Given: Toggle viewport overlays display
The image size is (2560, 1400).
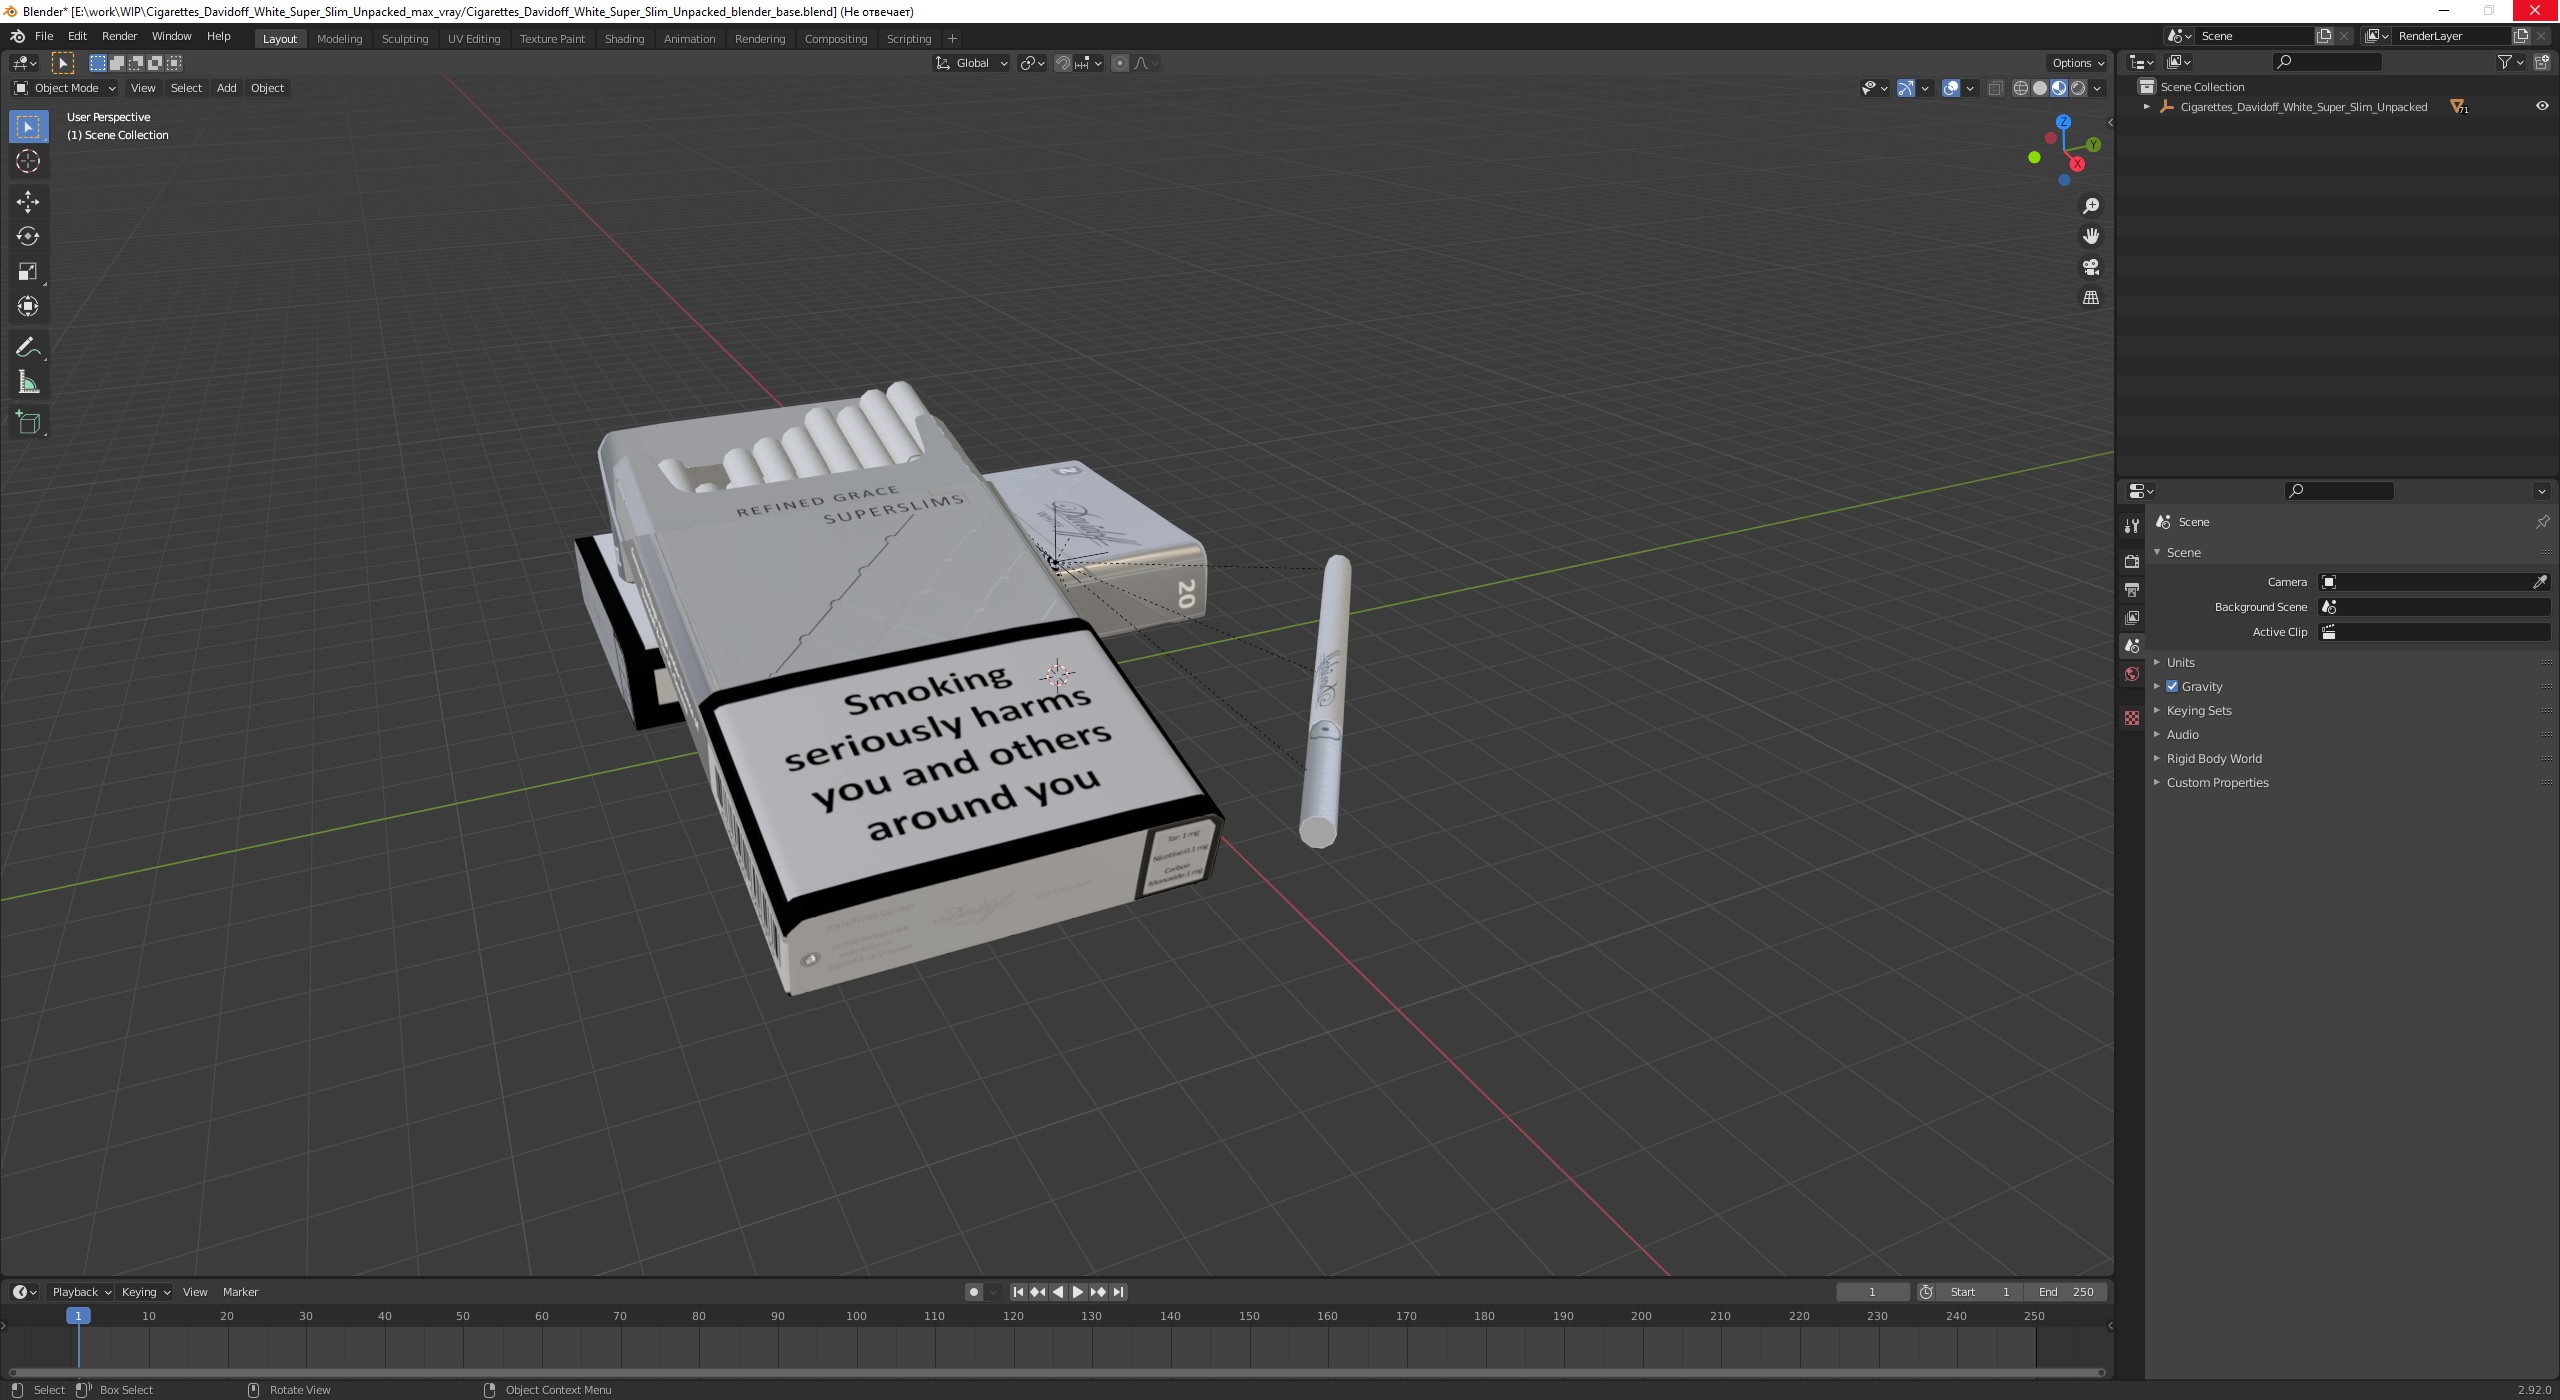Looking at the screenshot, I should pyautogui.click(x=1951, y=88).
